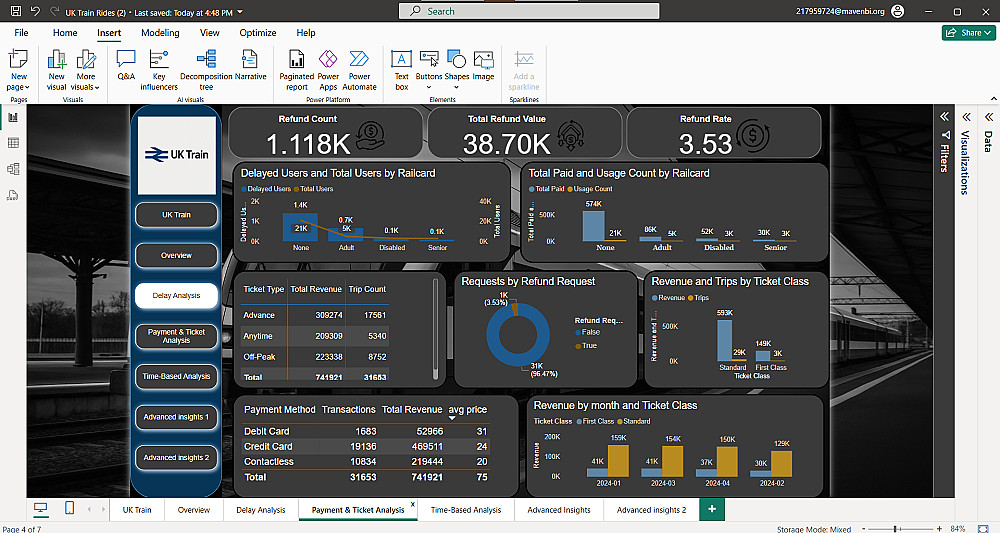Open the Table view in left sidebar
The height and width of the screenshot is (533, 1000).
[13, 143]
